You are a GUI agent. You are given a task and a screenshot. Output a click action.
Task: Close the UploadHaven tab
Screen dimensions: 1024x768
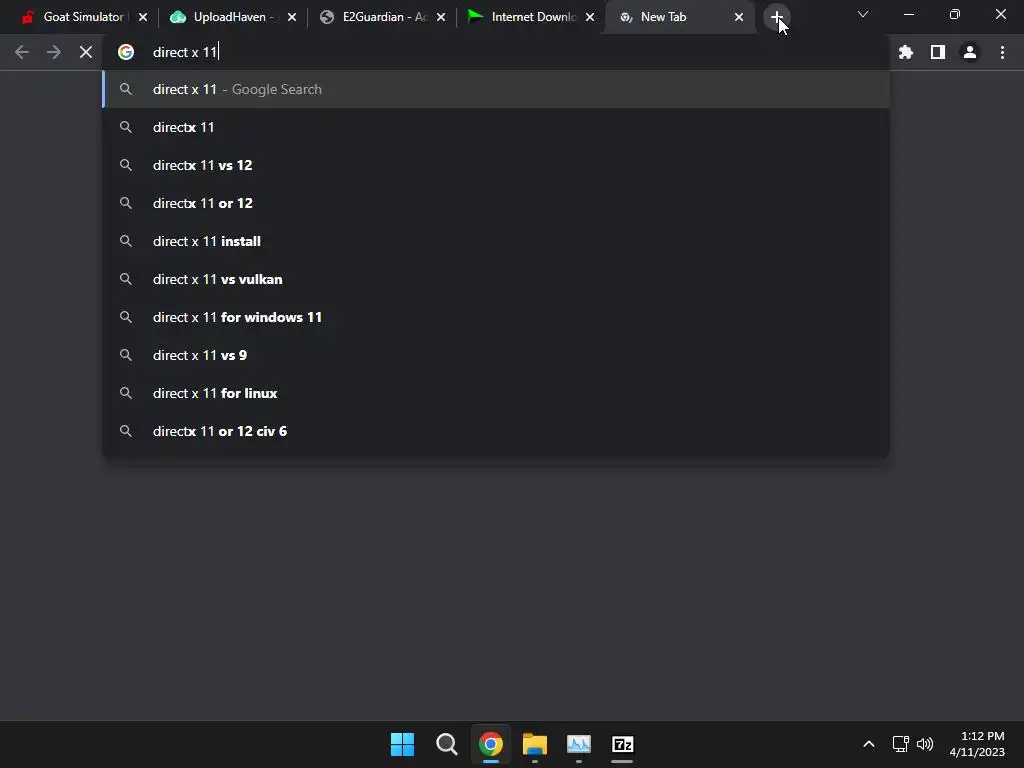click(x=292, y=18)
